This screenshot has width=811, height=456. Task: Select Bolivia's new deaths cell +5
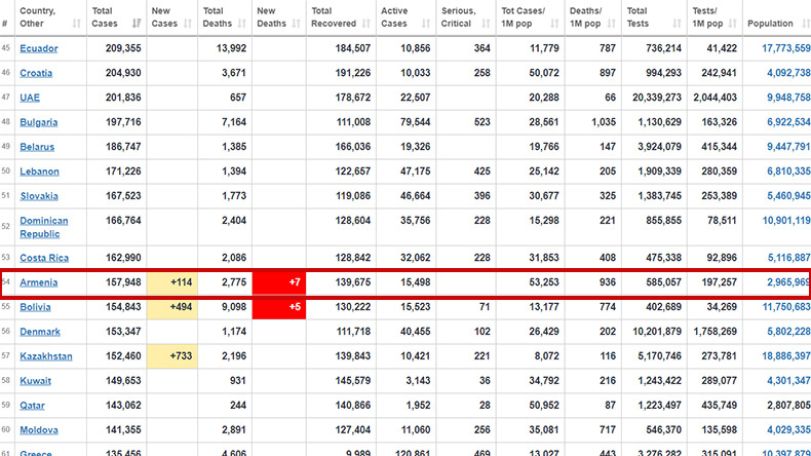point(279,307)
